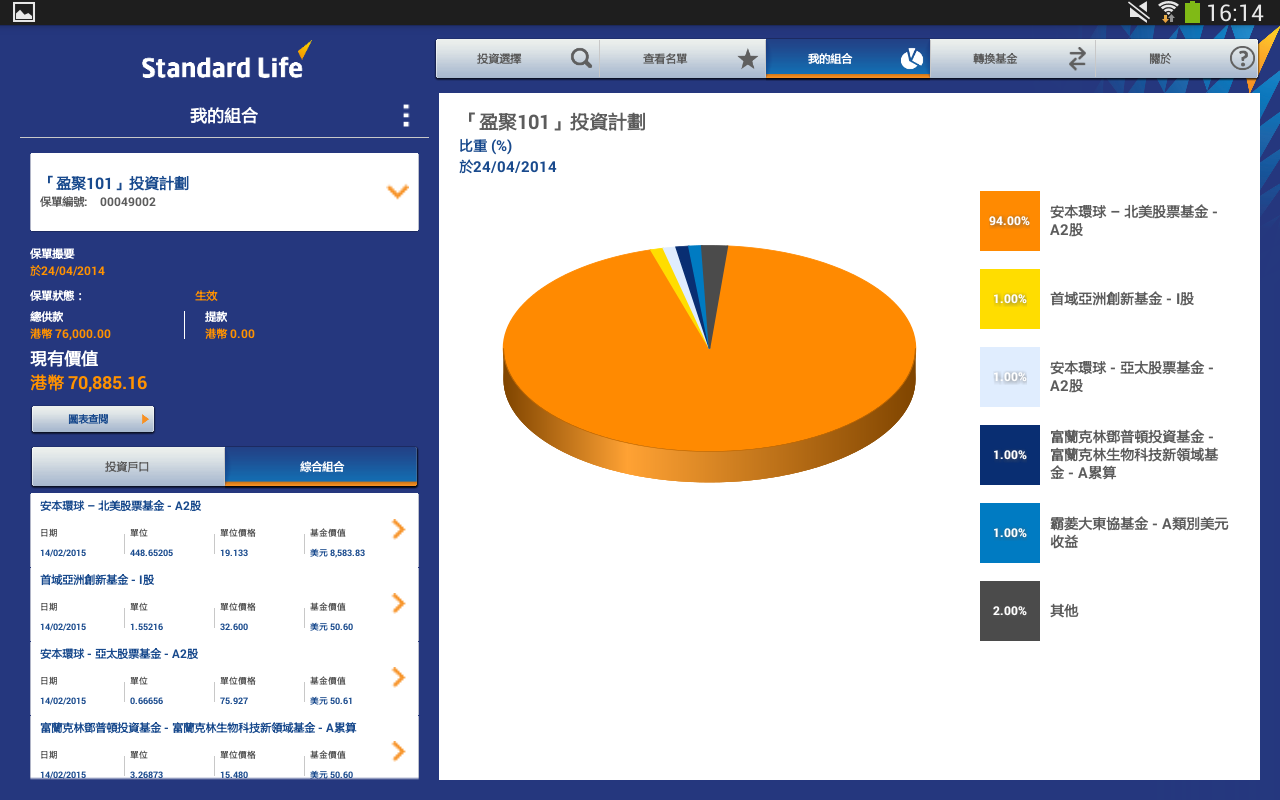Switch to the 轉換基金 tab
Viewport: 1280px width, 800px height.
click(1013, 59)
